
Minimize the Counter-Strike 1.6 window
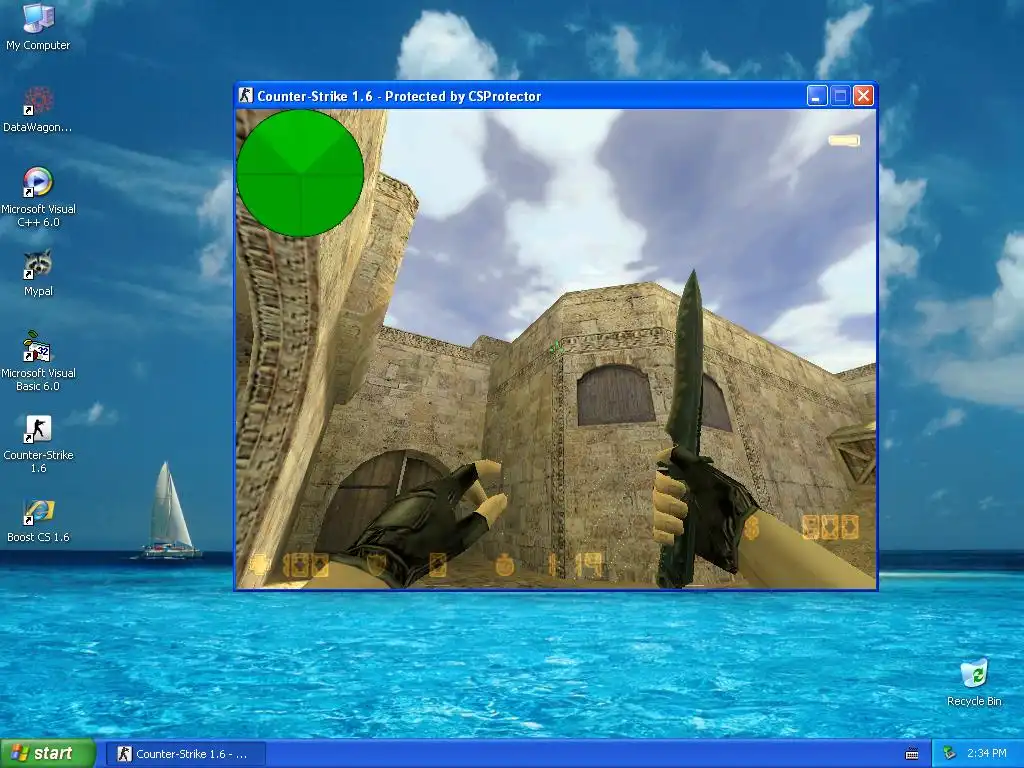click(x=817, y=96)
